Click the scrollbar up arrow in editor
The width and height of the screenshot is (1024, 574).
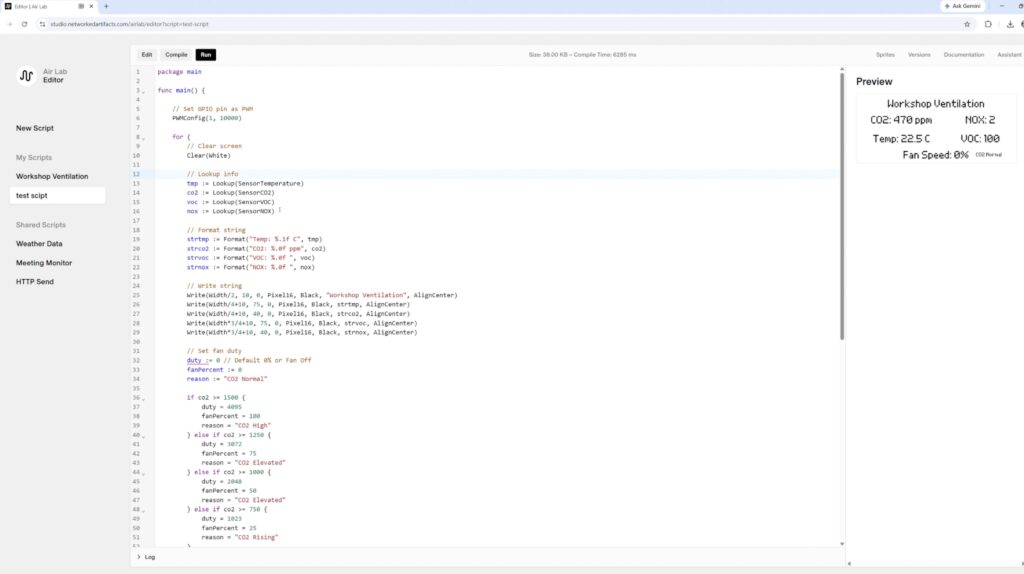(842, 69)
